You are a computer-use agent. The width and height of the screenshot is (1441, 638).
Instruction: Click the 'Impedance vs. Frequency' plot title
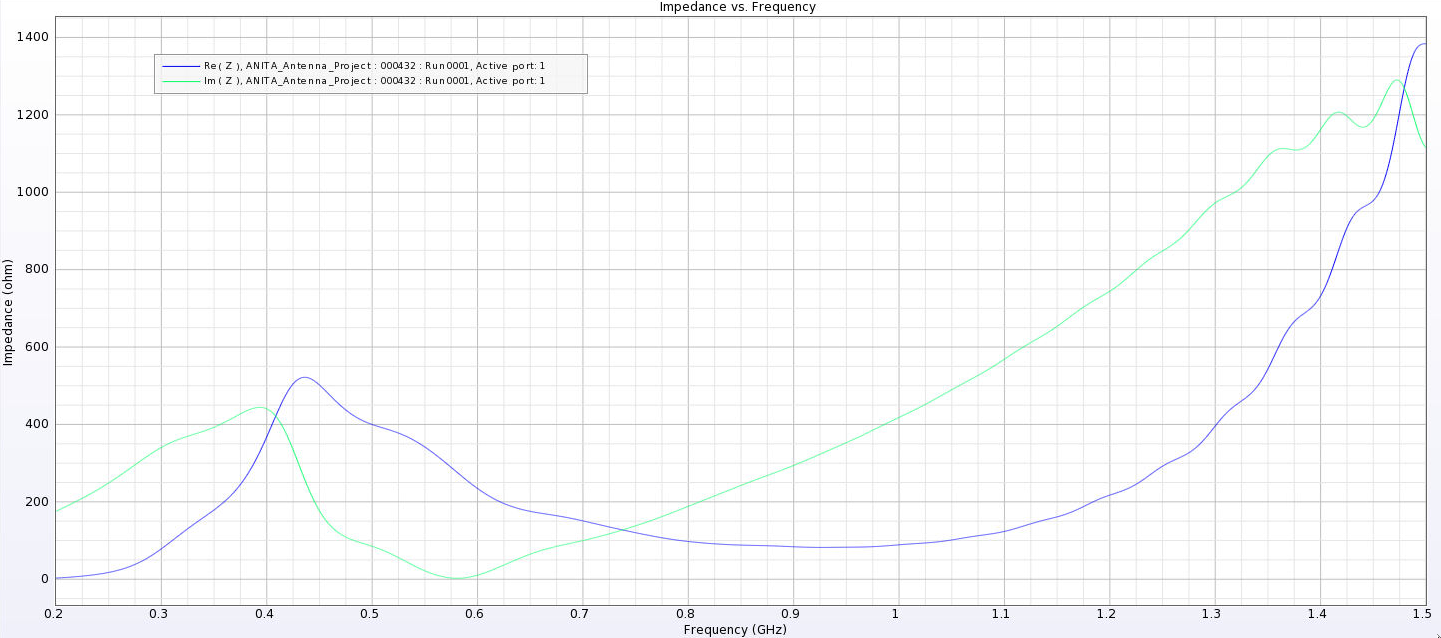pos(737,7)
